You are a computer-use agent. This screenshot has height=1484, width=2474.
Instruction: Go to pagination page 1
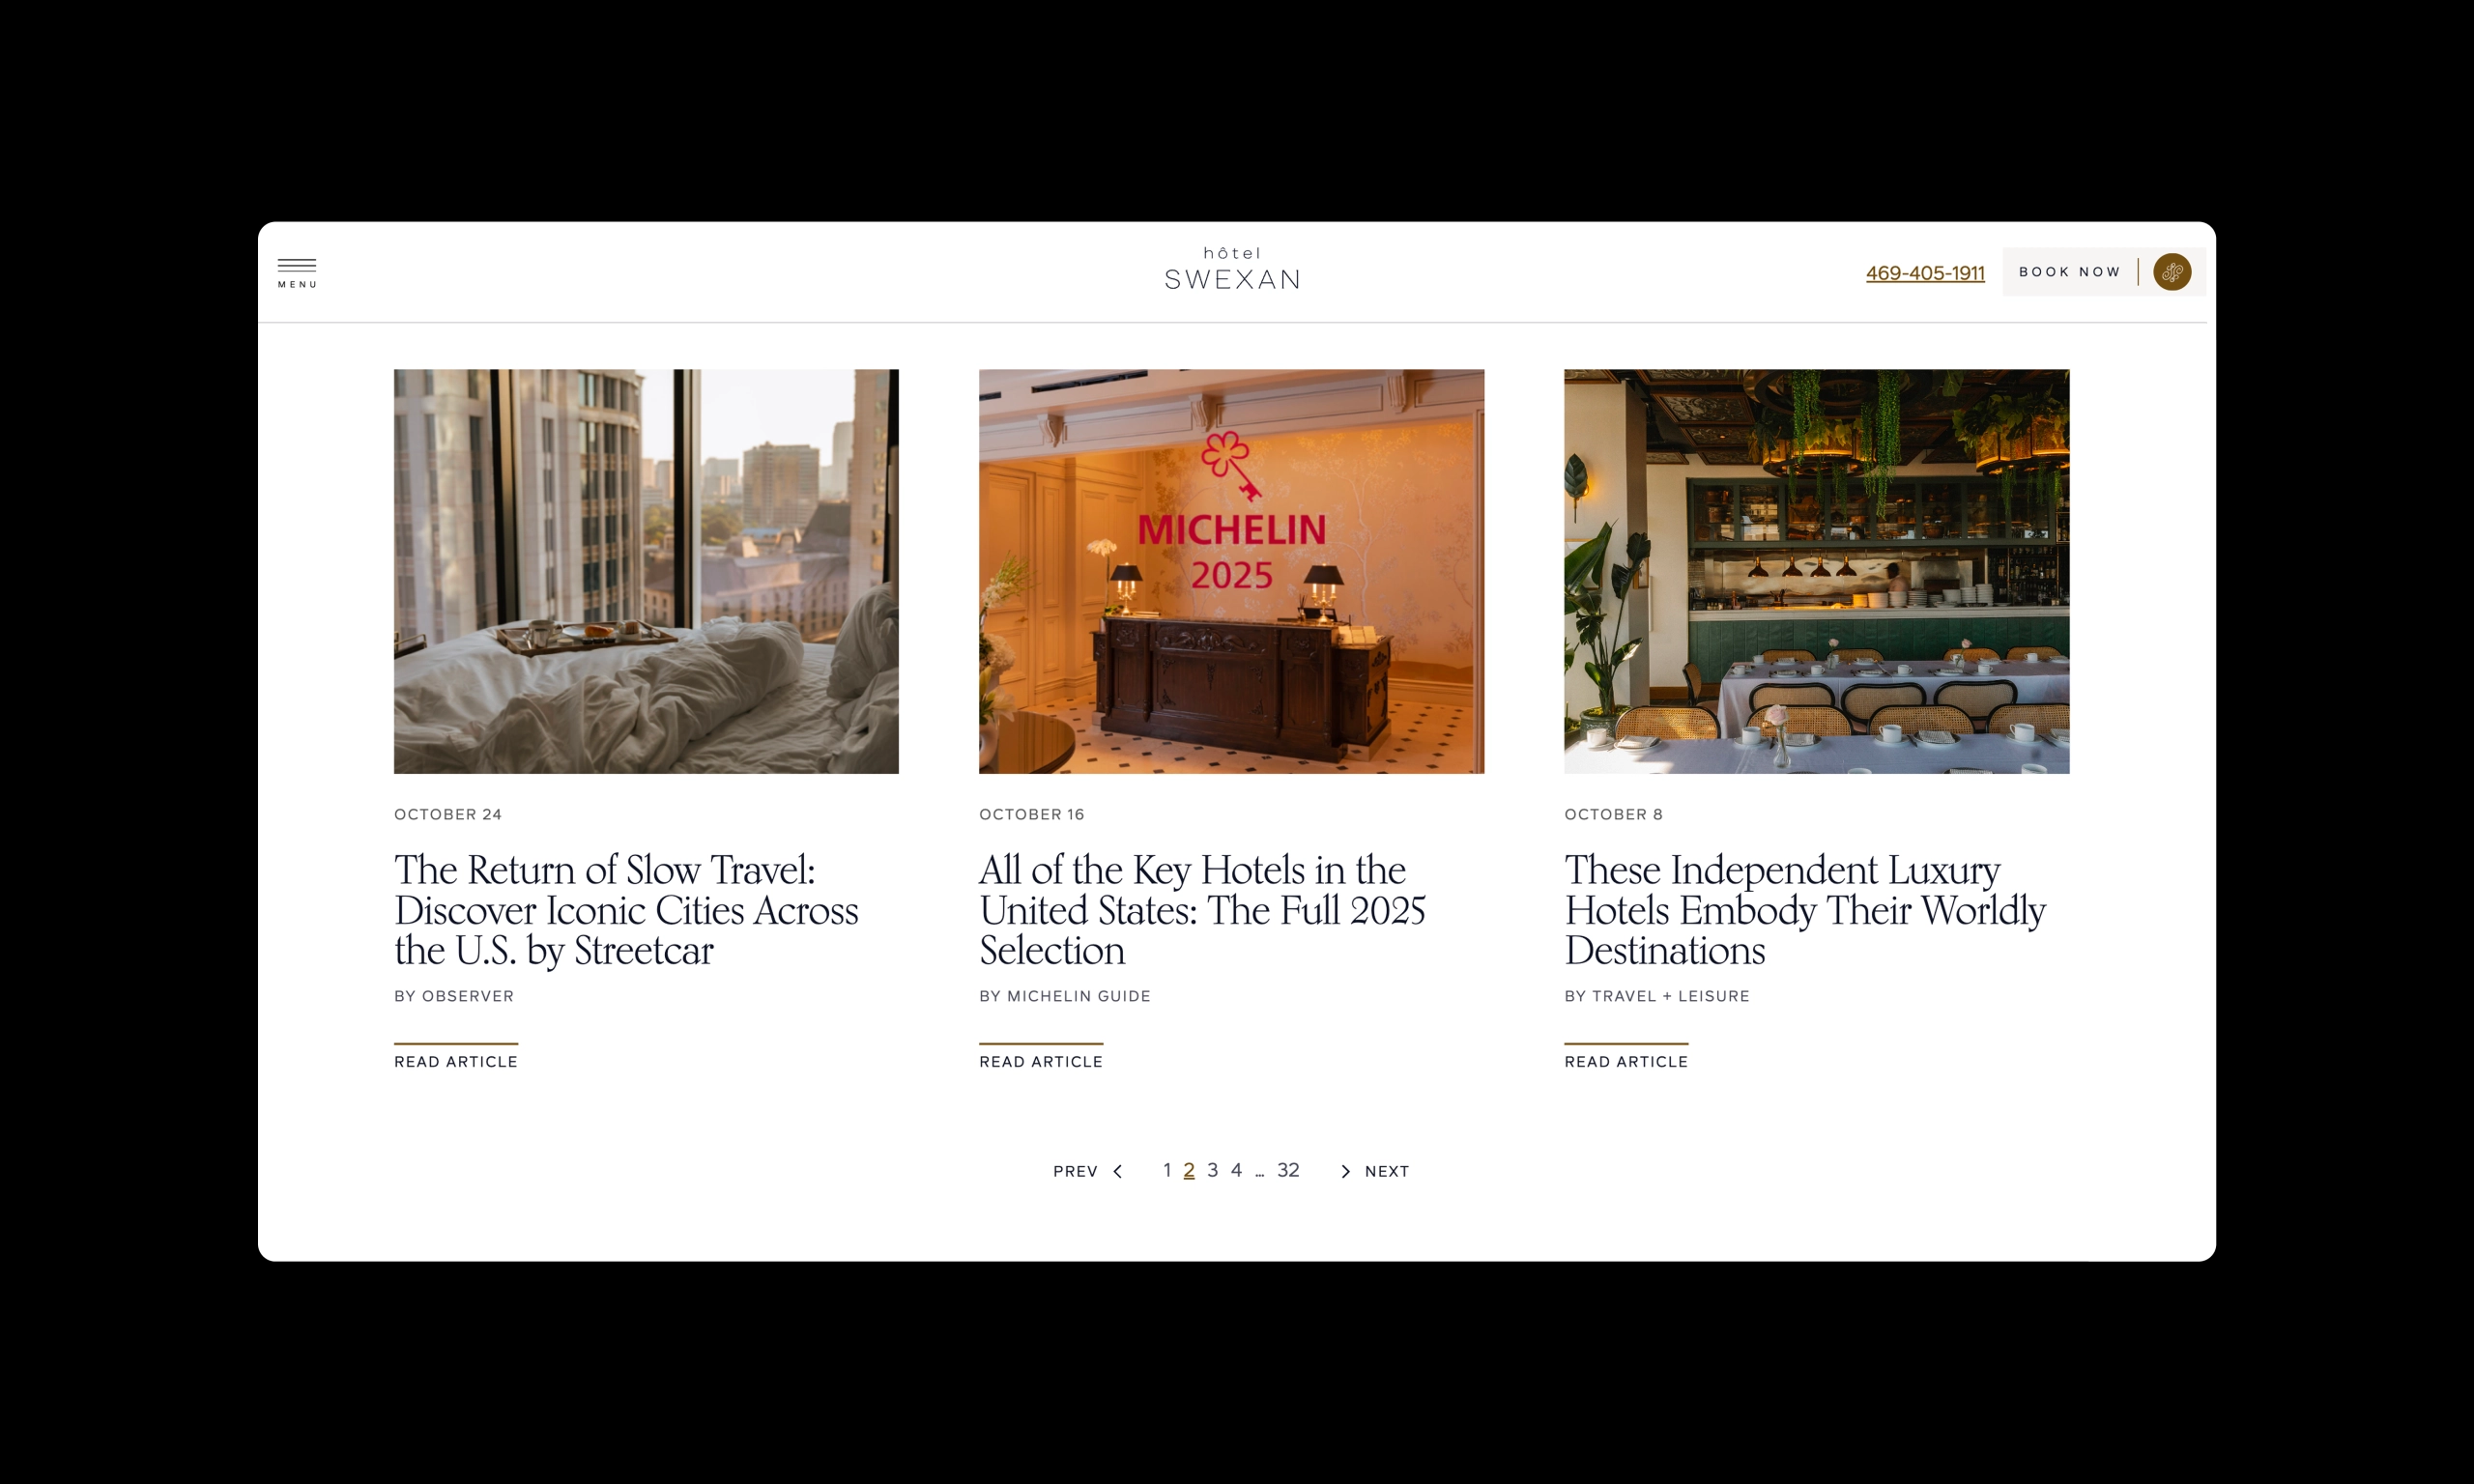[1166, 1170]
